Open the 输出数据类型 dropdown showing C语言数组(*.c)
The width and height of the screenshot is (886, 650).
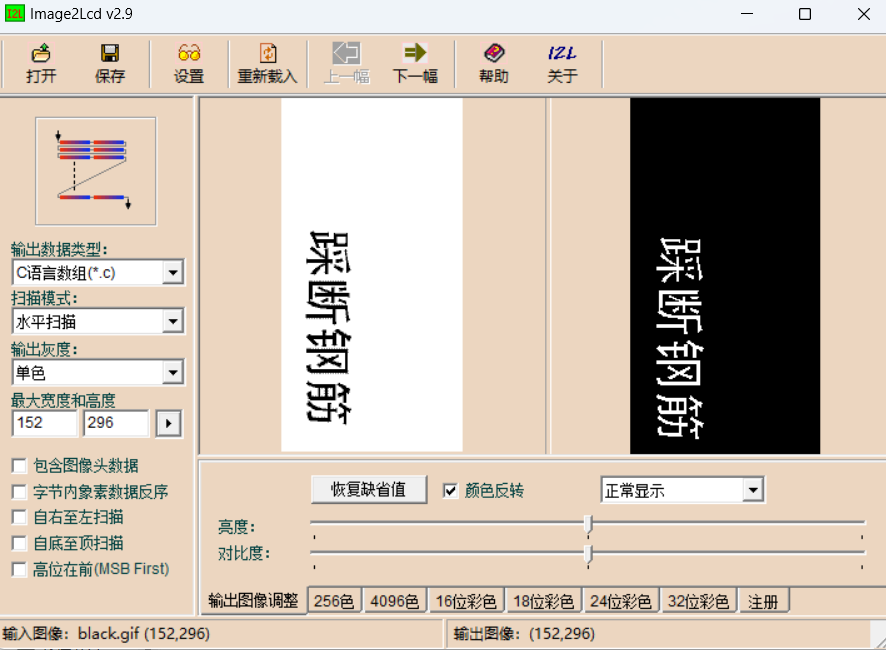point(173,273)
